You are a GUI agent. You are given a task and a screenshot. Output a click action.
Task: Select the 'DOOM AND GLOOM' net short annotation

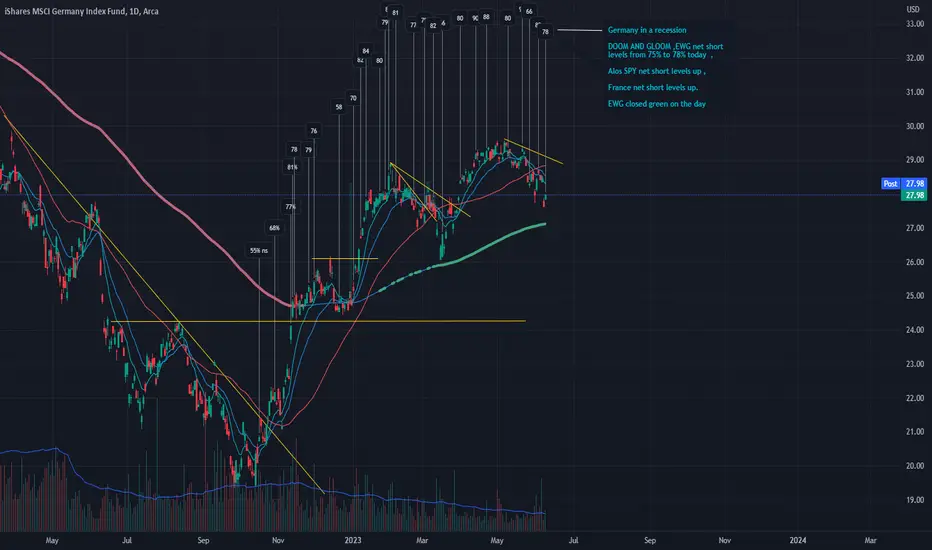[665, 51]
